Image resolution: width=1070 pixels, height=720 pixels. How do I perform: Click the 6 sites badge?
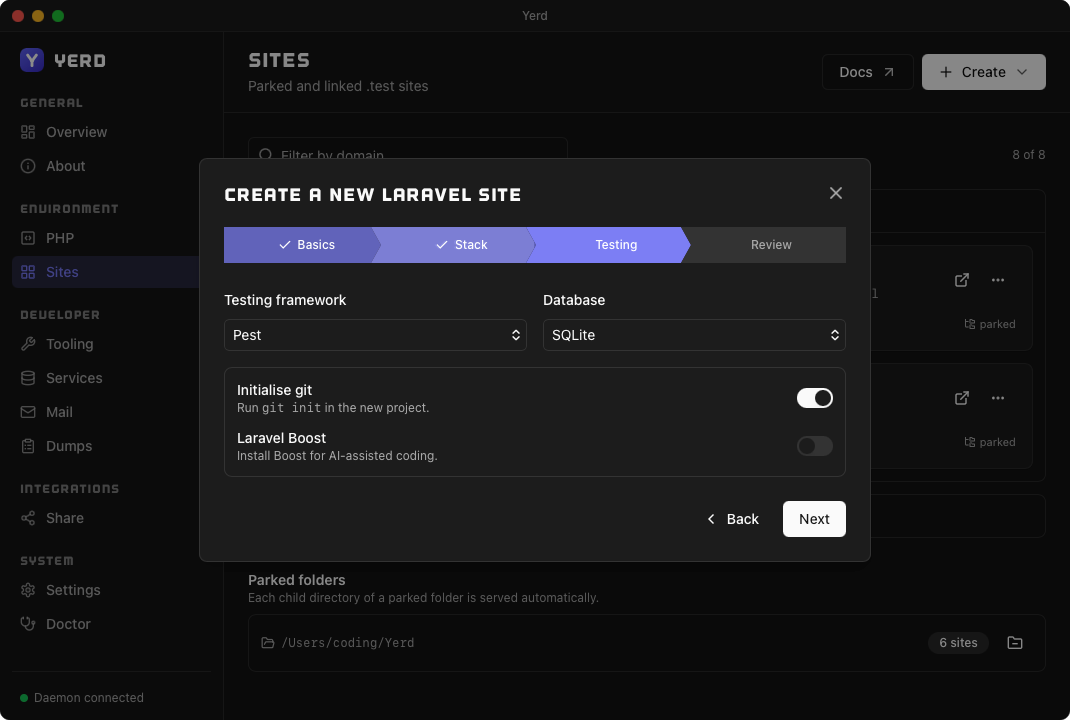958,642
